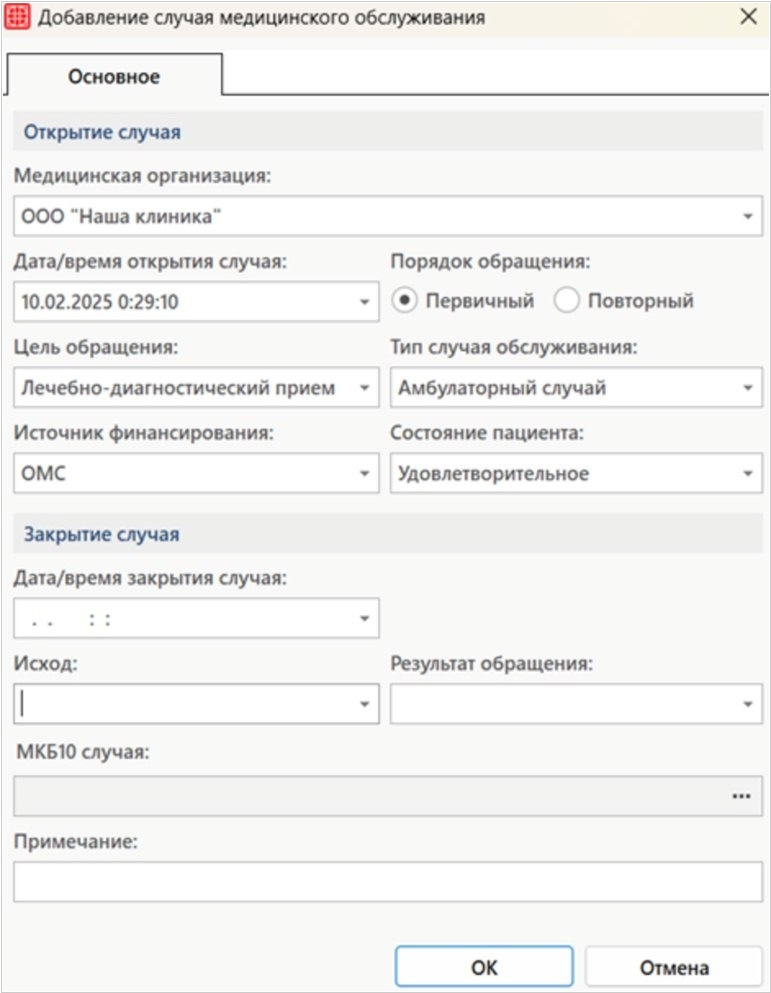
Task: Close the dialog with the X button
Action: tap(746, 17)
